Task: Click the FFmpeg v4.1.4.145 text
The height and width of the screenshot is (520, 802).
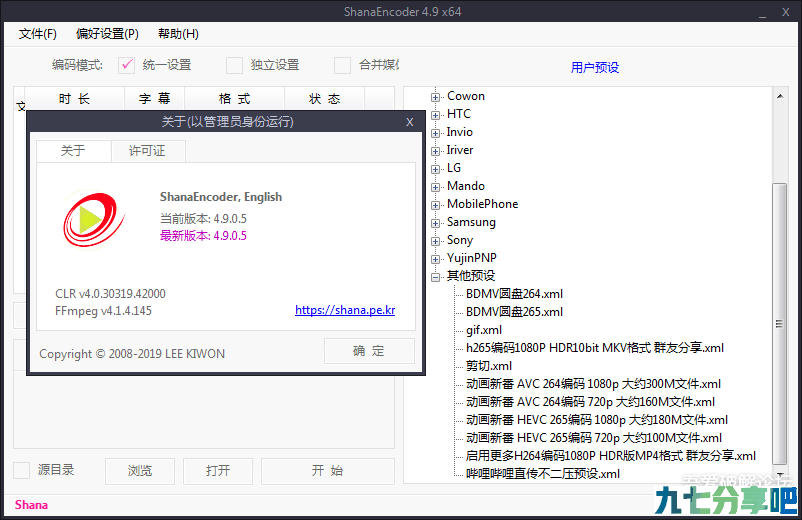Action: 103,311
